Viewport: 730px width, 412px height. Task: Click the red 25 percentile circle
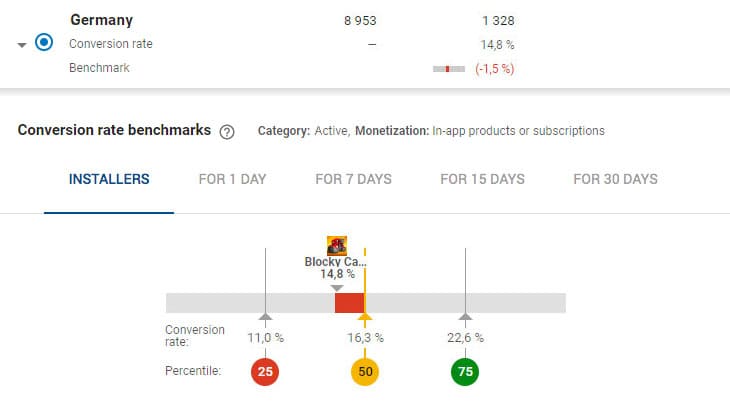(x=265, y=372)
